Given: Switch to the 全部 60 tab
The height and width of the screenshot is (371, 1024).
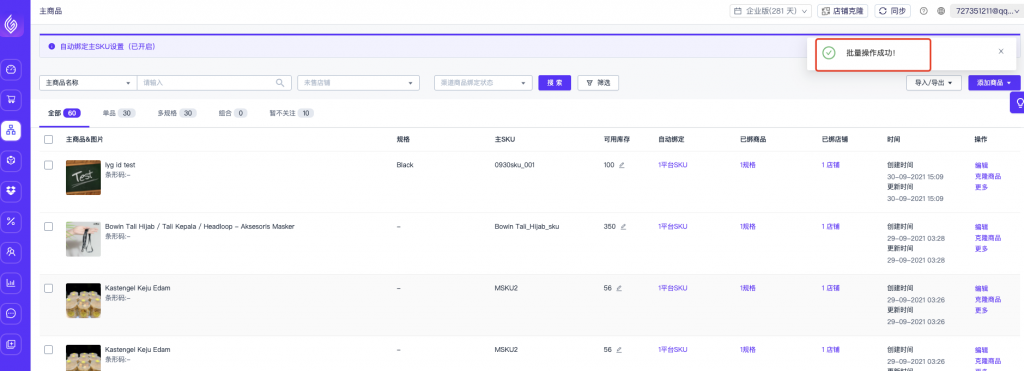Looking at the screenshot, I should click(64, 113).
